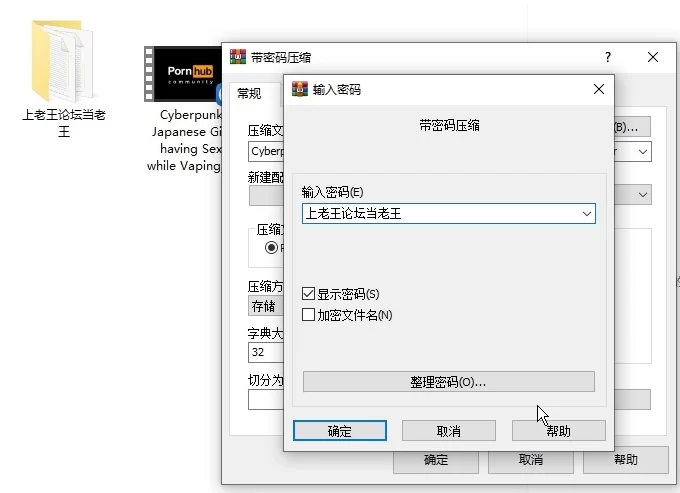This screenshot has height=493, width=680.
Task: Click 帮助 in the background 带密码压缩 window
Action: point(626,460)
